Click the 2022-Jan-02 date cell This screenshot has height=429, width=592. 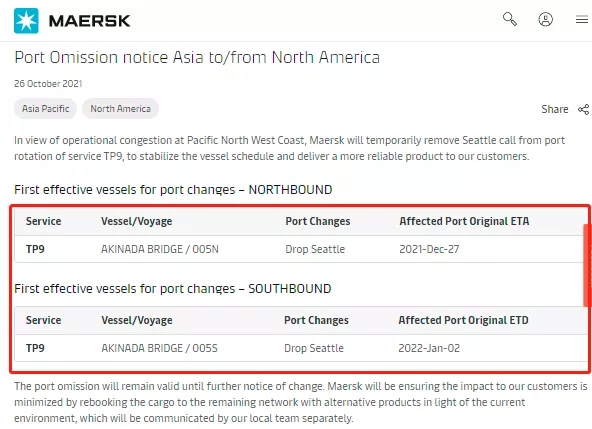pyautogui.click(x=429, y=348)
